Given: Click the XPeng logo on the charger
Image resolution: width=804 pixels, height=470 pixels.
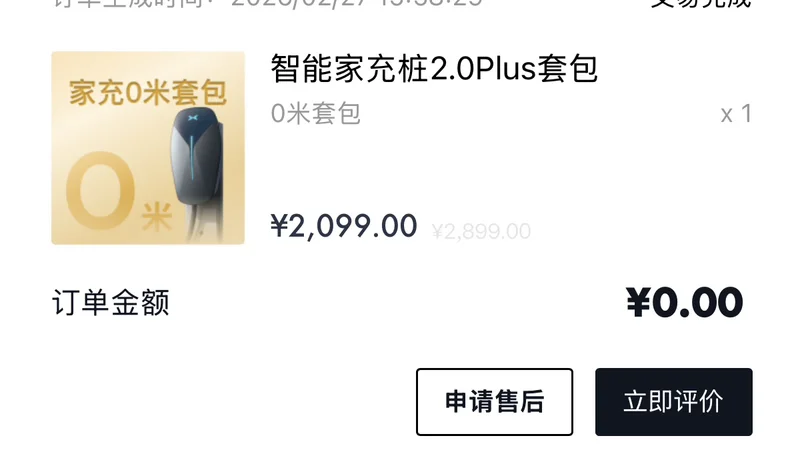Looking at the screenshot, I should pyautogui.click(x=193, y=118).
